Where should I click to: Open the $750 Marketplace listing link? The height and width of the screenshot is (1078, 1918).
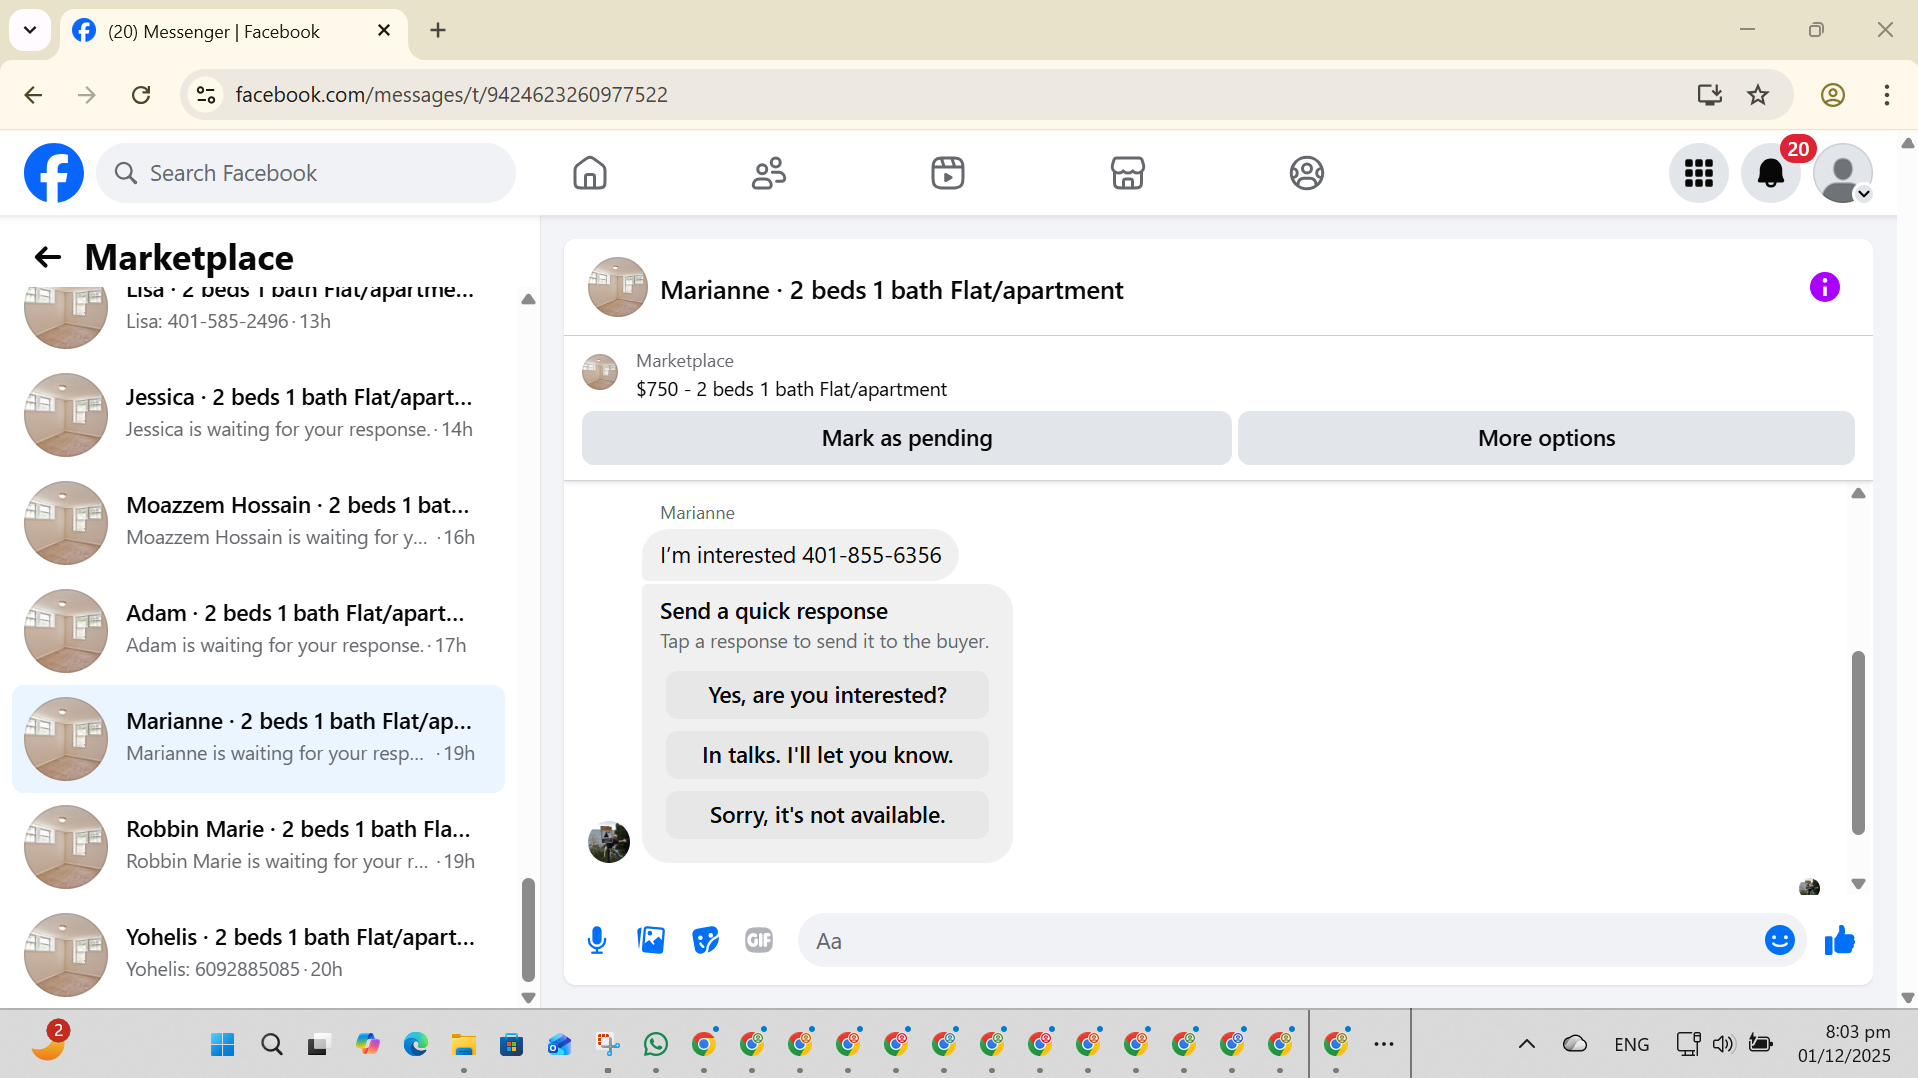pyautogui.click(x=791, y=389)
